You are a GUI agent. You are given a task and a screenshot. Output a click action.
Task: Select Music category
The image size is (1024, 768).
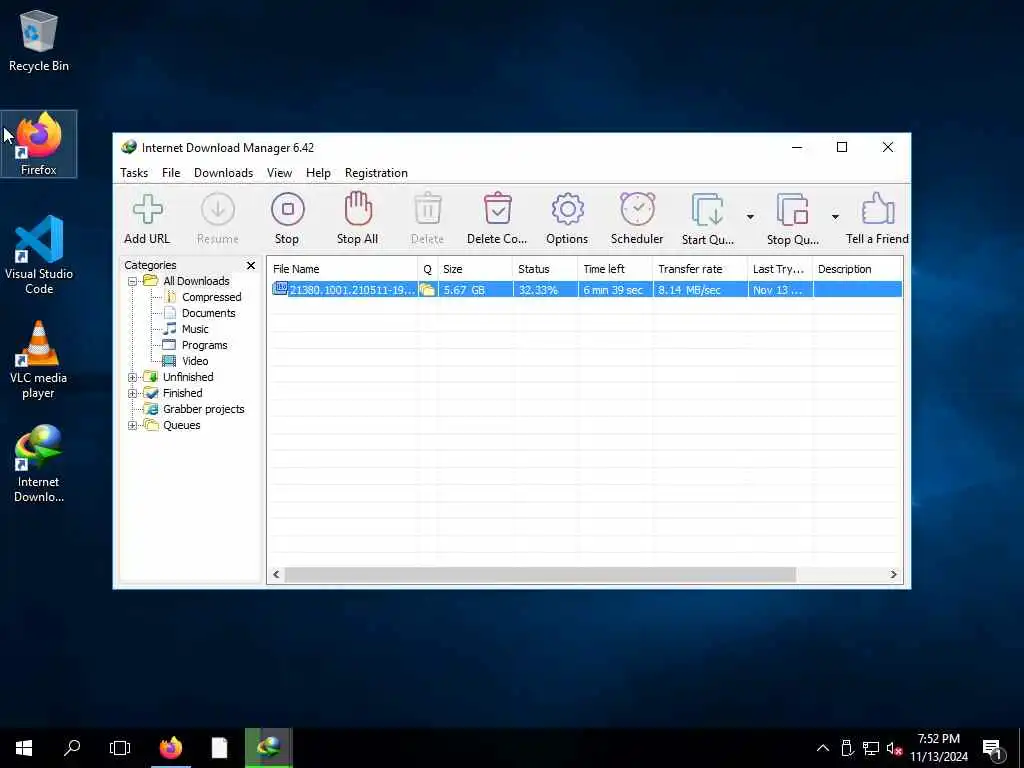point(195,329)
